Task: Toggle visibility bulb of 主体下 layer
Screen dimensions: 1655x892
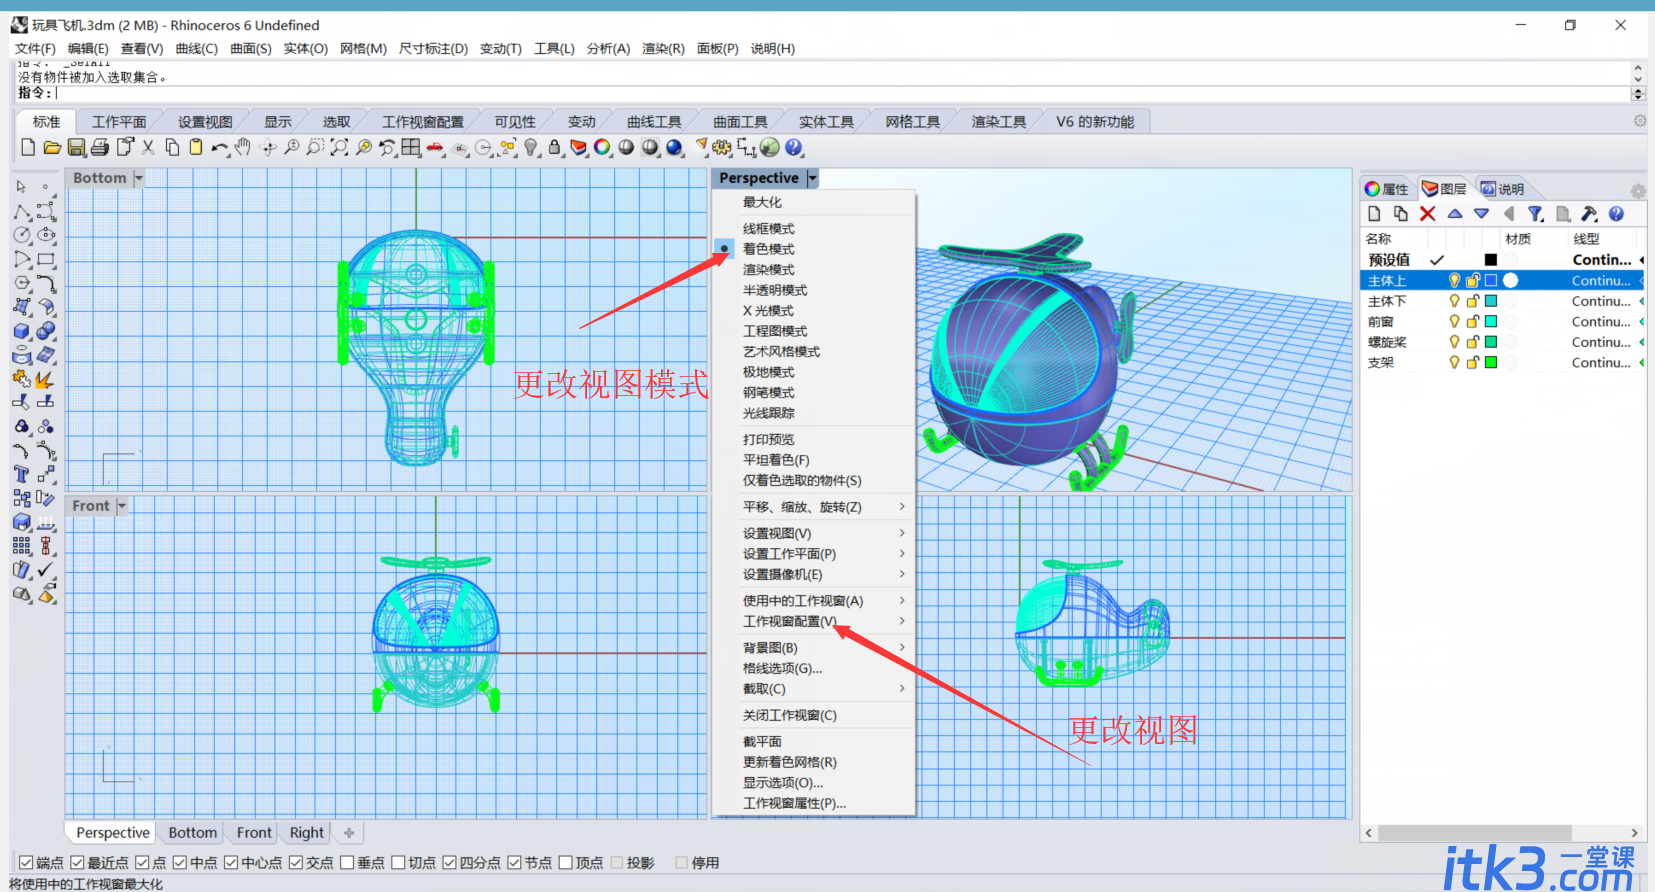Action: pos(1455,301)
